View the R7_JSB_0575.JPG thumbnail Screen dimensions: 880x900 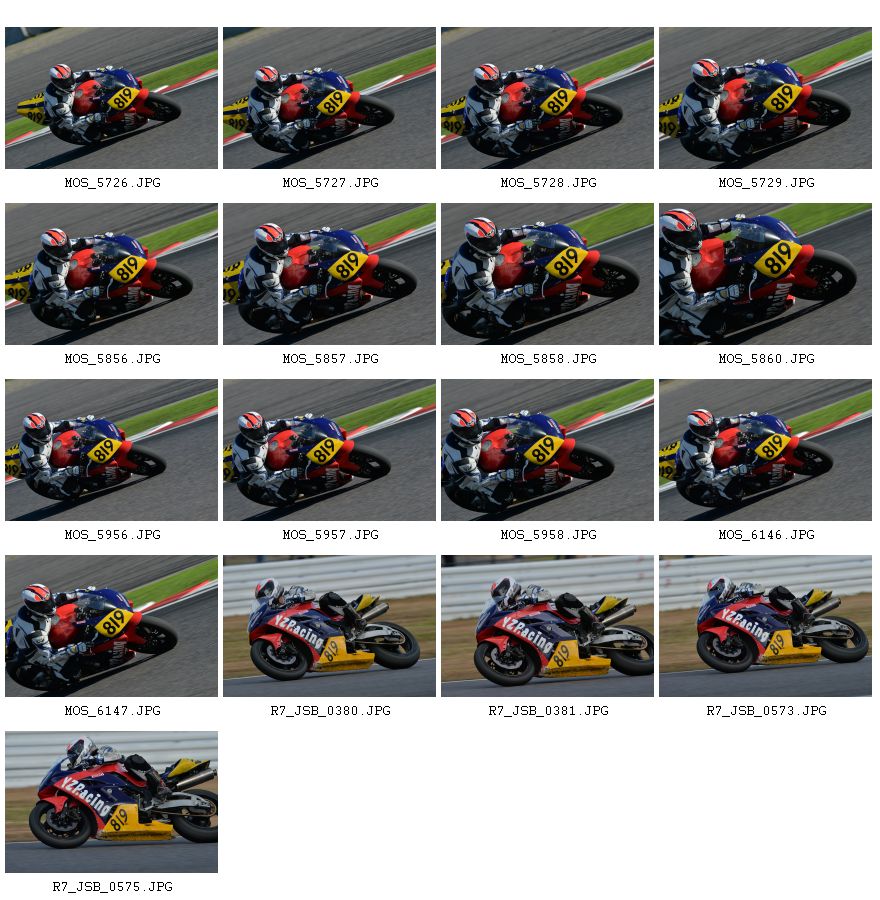coord(111,802)
